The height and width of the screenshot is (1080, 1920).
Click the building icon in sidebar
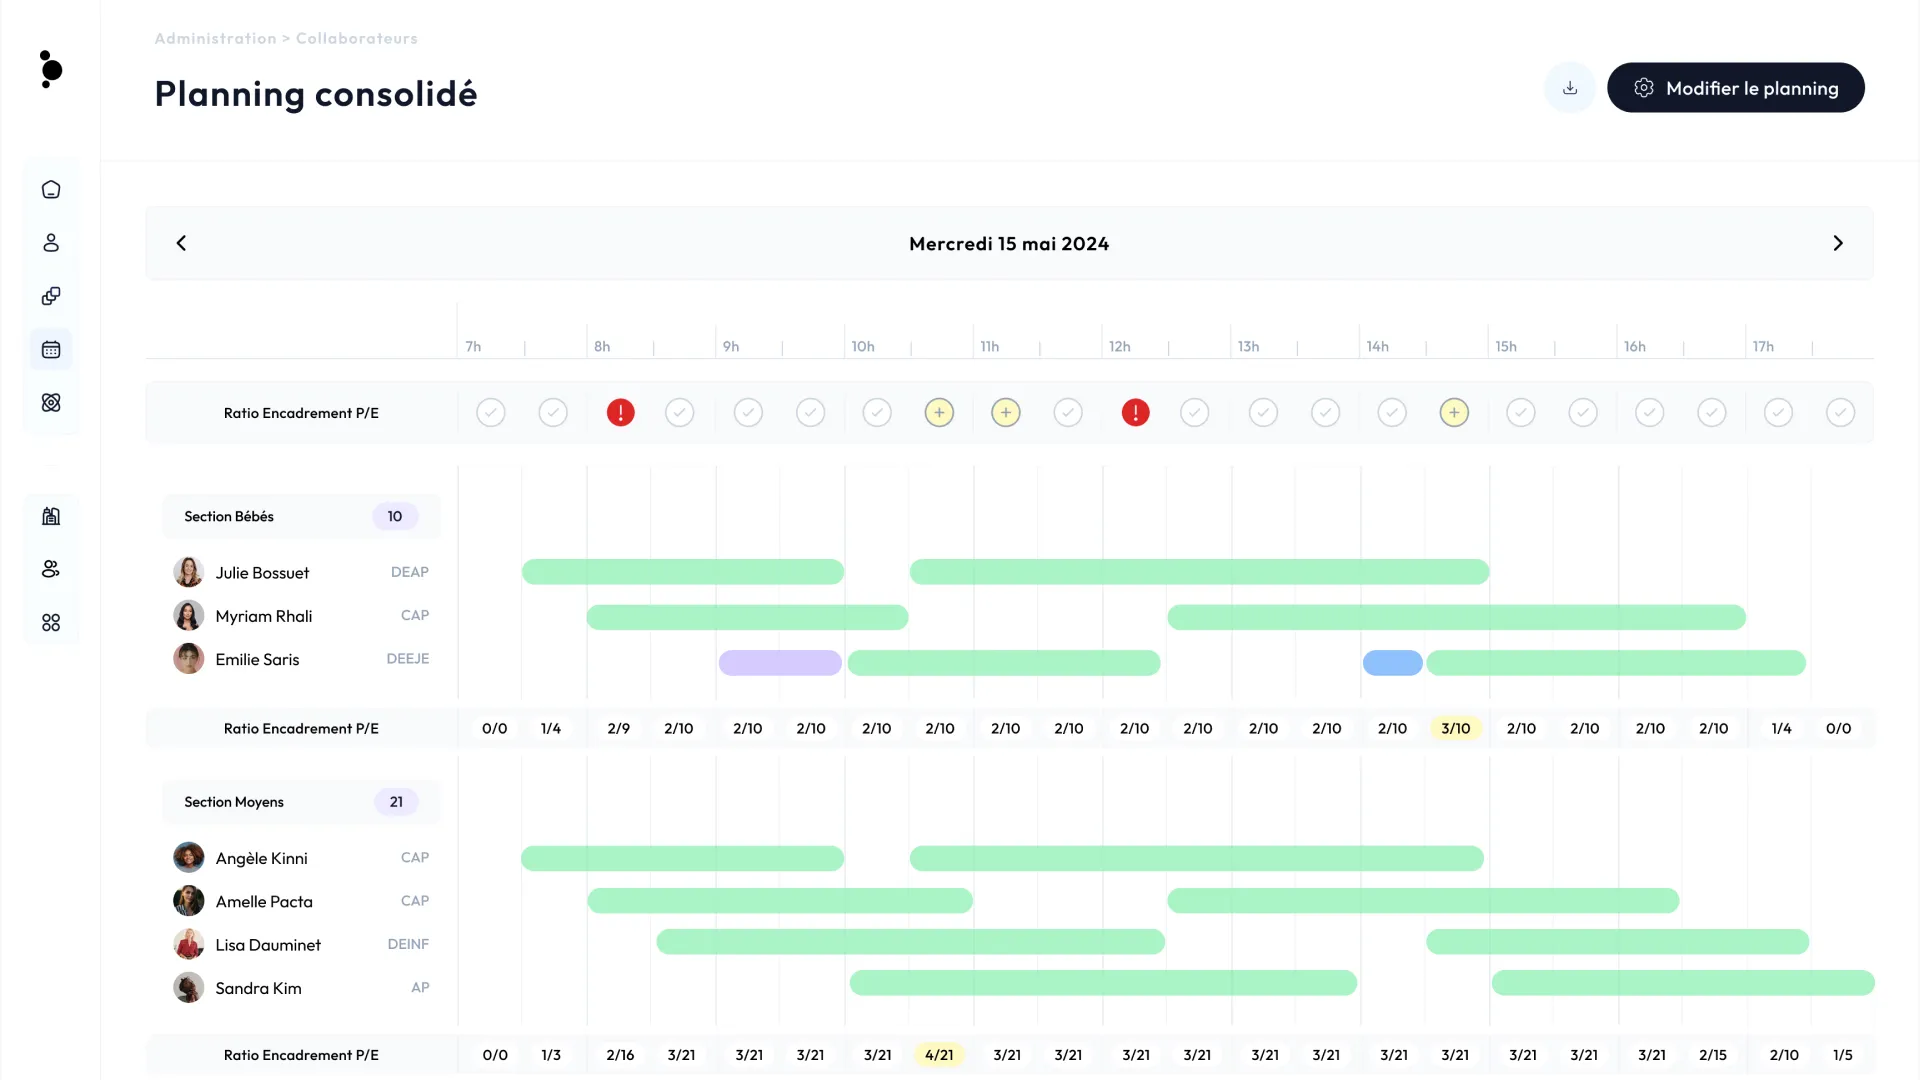51,516
